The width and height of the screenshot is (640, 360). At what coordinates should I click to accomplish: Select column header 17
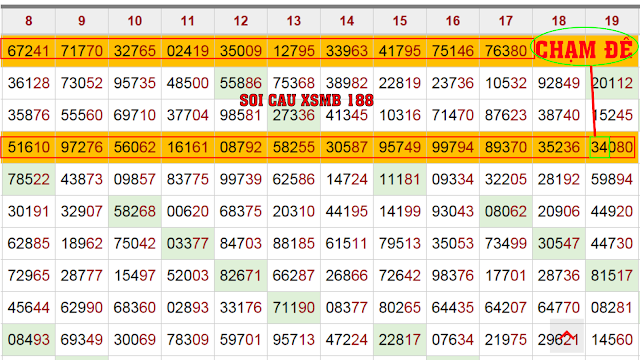(506, 21)
